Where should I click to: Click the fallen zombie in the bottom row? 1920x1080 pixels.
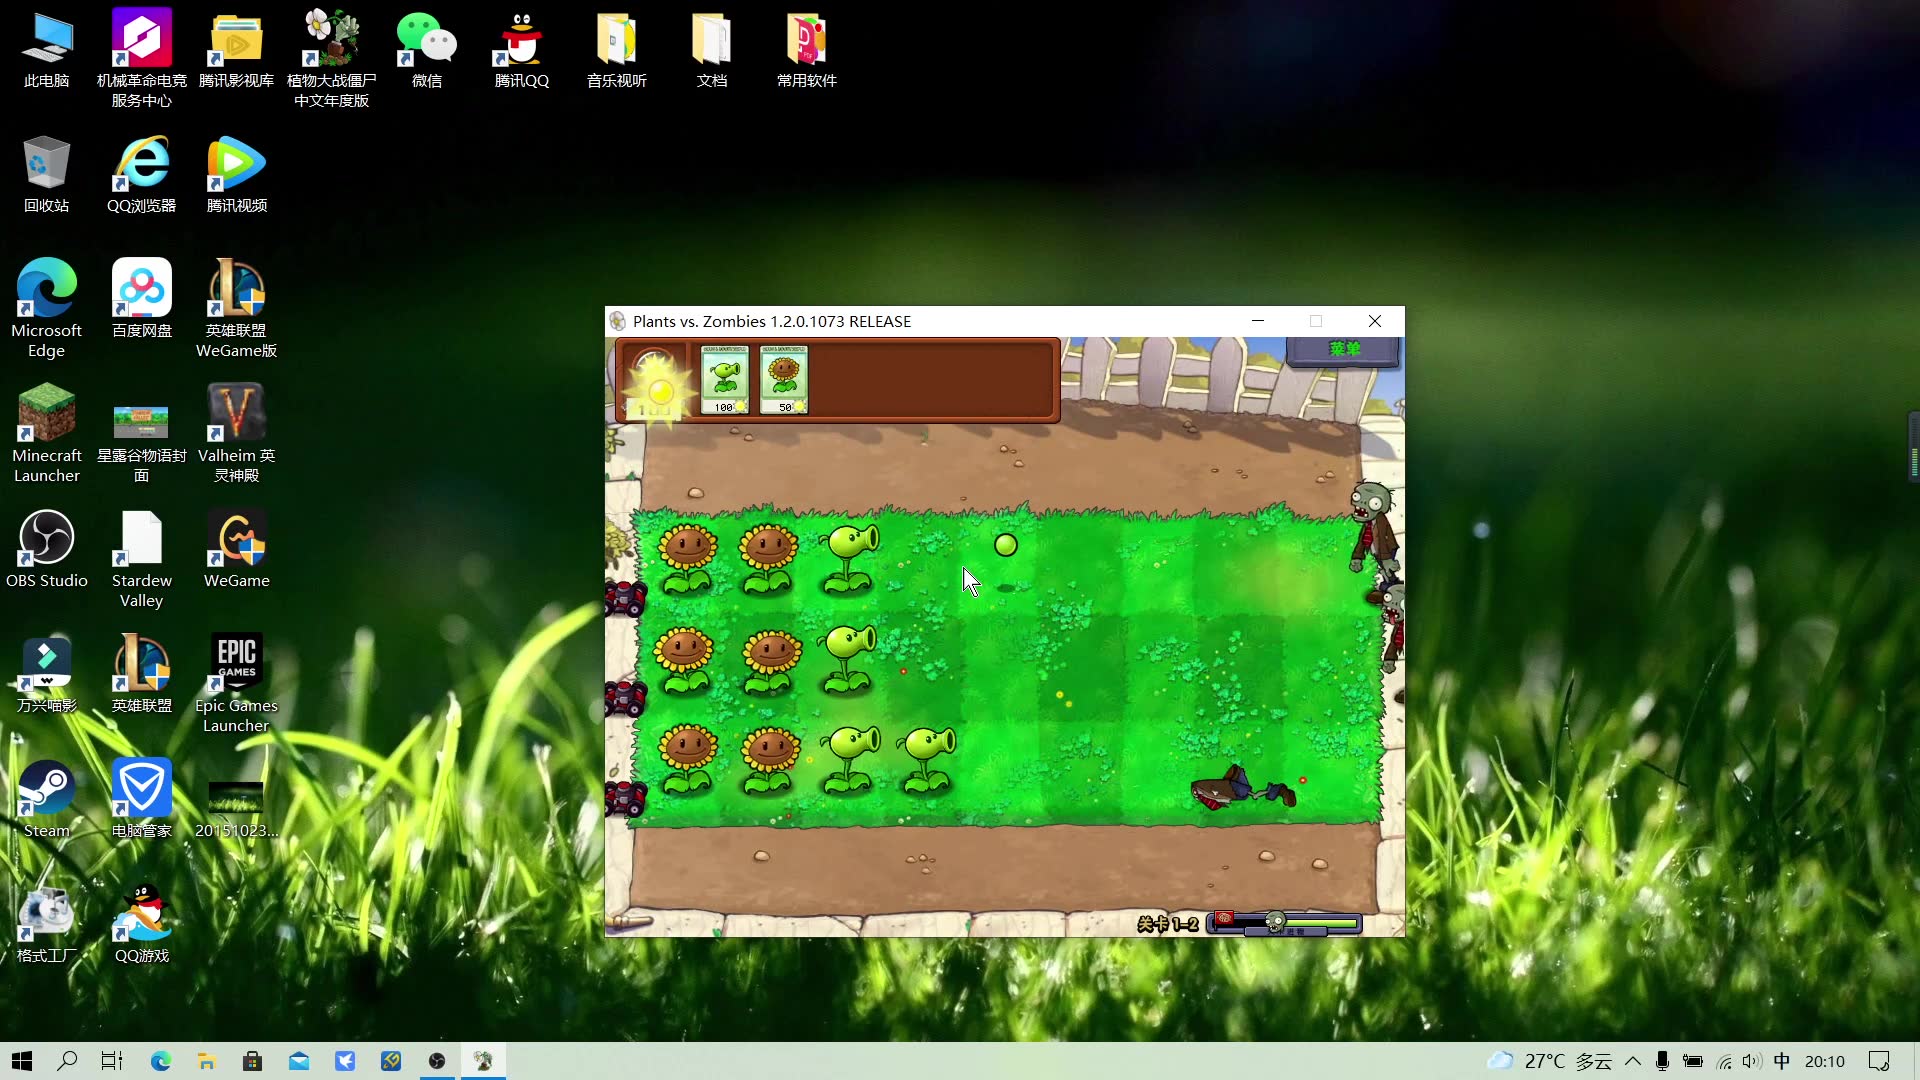click(1243, 788)
